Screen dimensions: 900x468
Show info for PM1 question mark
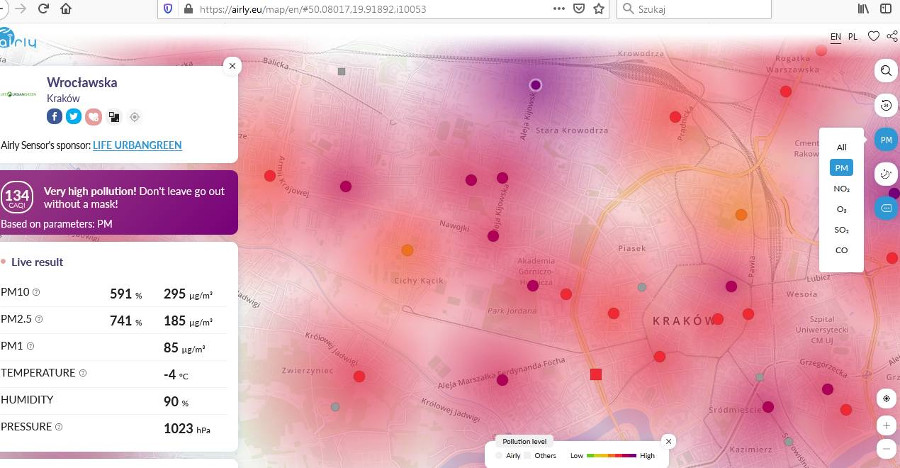pyautogui.click(x=30, y=346)
